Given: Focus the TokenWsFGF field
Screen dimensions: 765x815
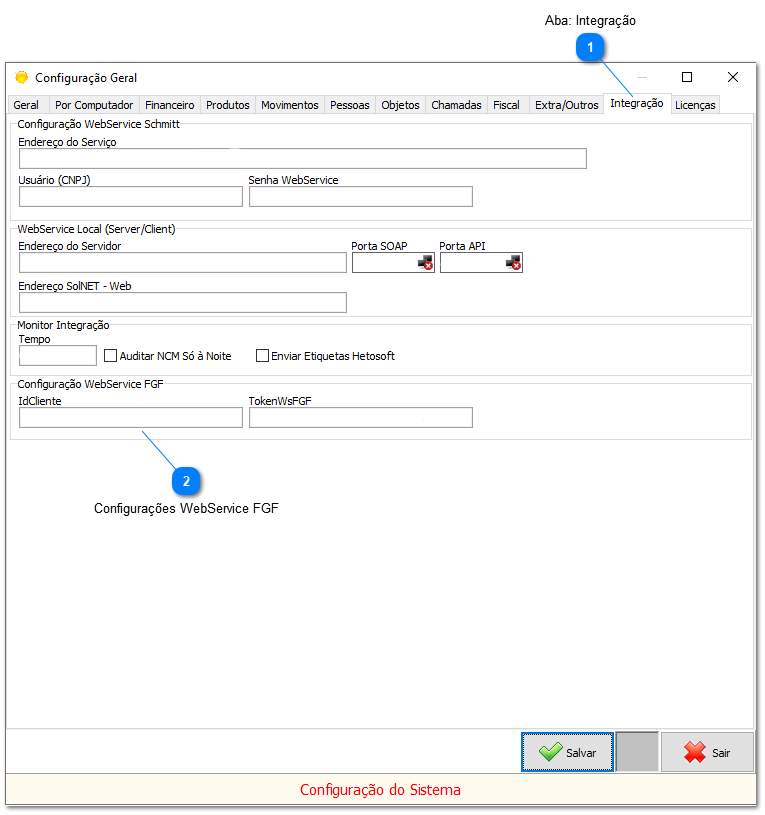Looking at the screenshot, I should coord(361,417).
